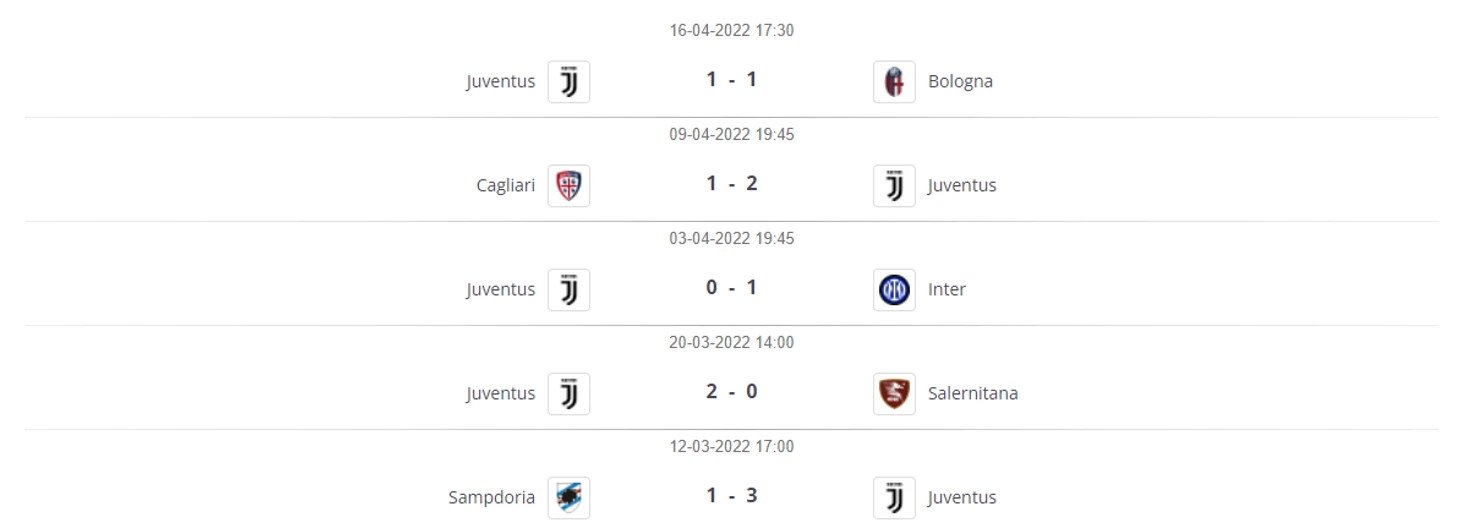This screenshot has height=531, width=1460.
Task: Click the Salernitana club crest
Action: [x=894, y=394]
